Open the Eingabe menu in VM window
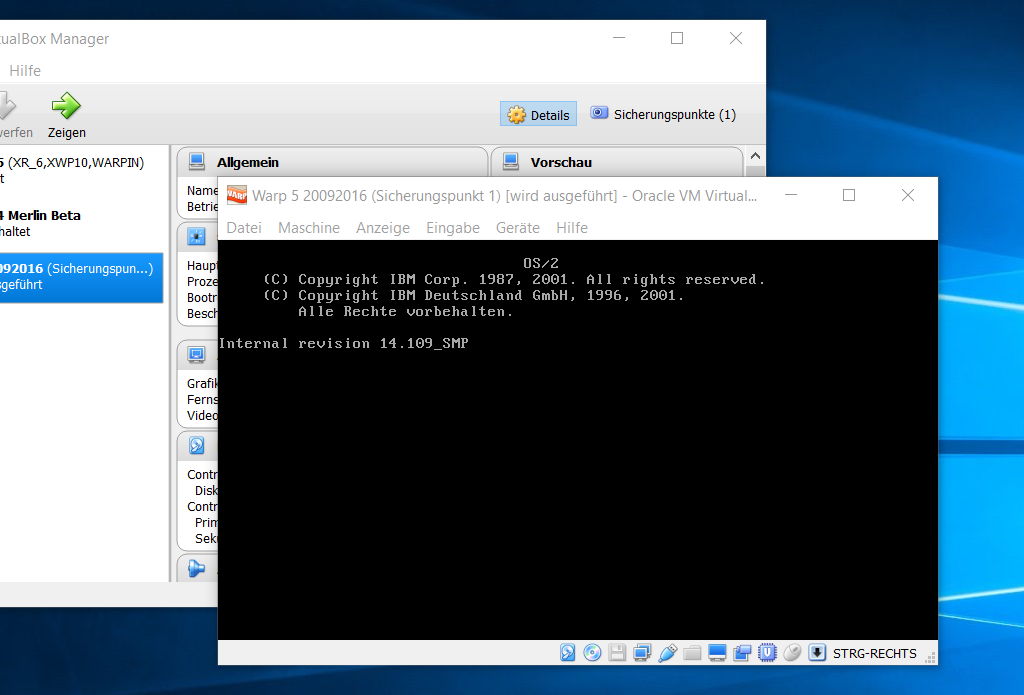1024x695 pixels. (453, 228)
